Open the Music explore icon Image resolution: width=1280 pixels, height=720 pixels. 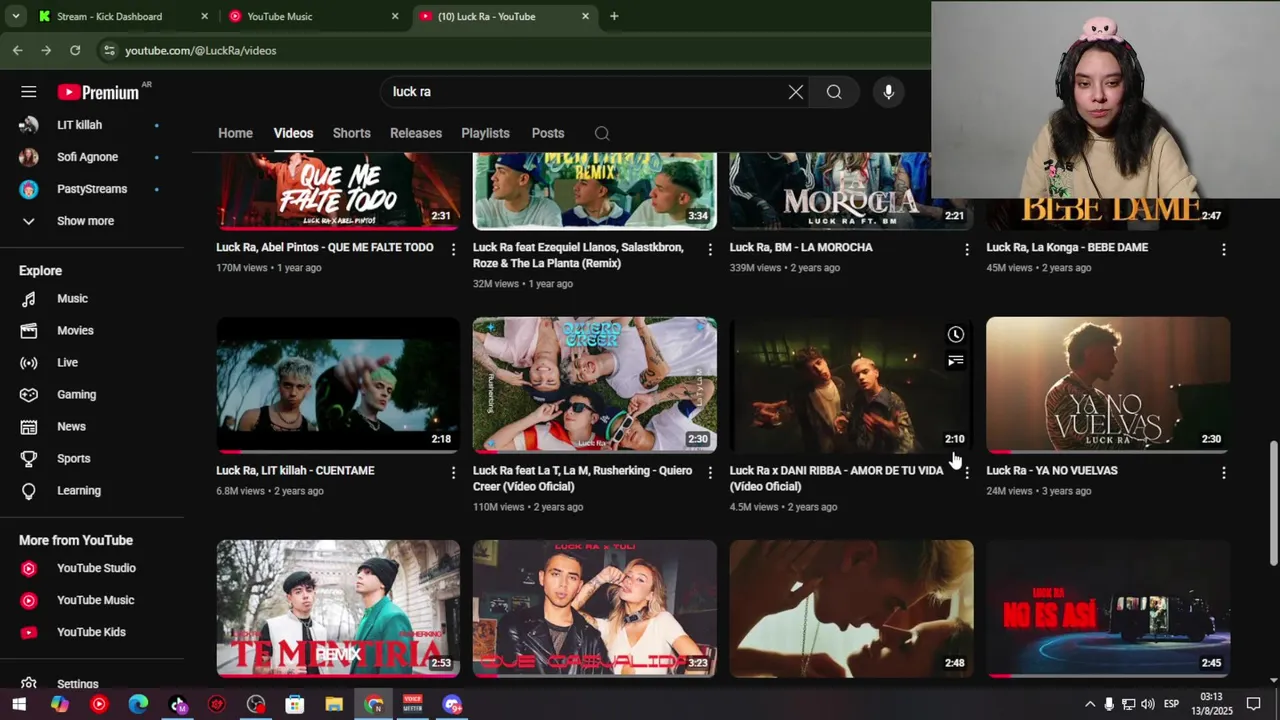(29, 299)
